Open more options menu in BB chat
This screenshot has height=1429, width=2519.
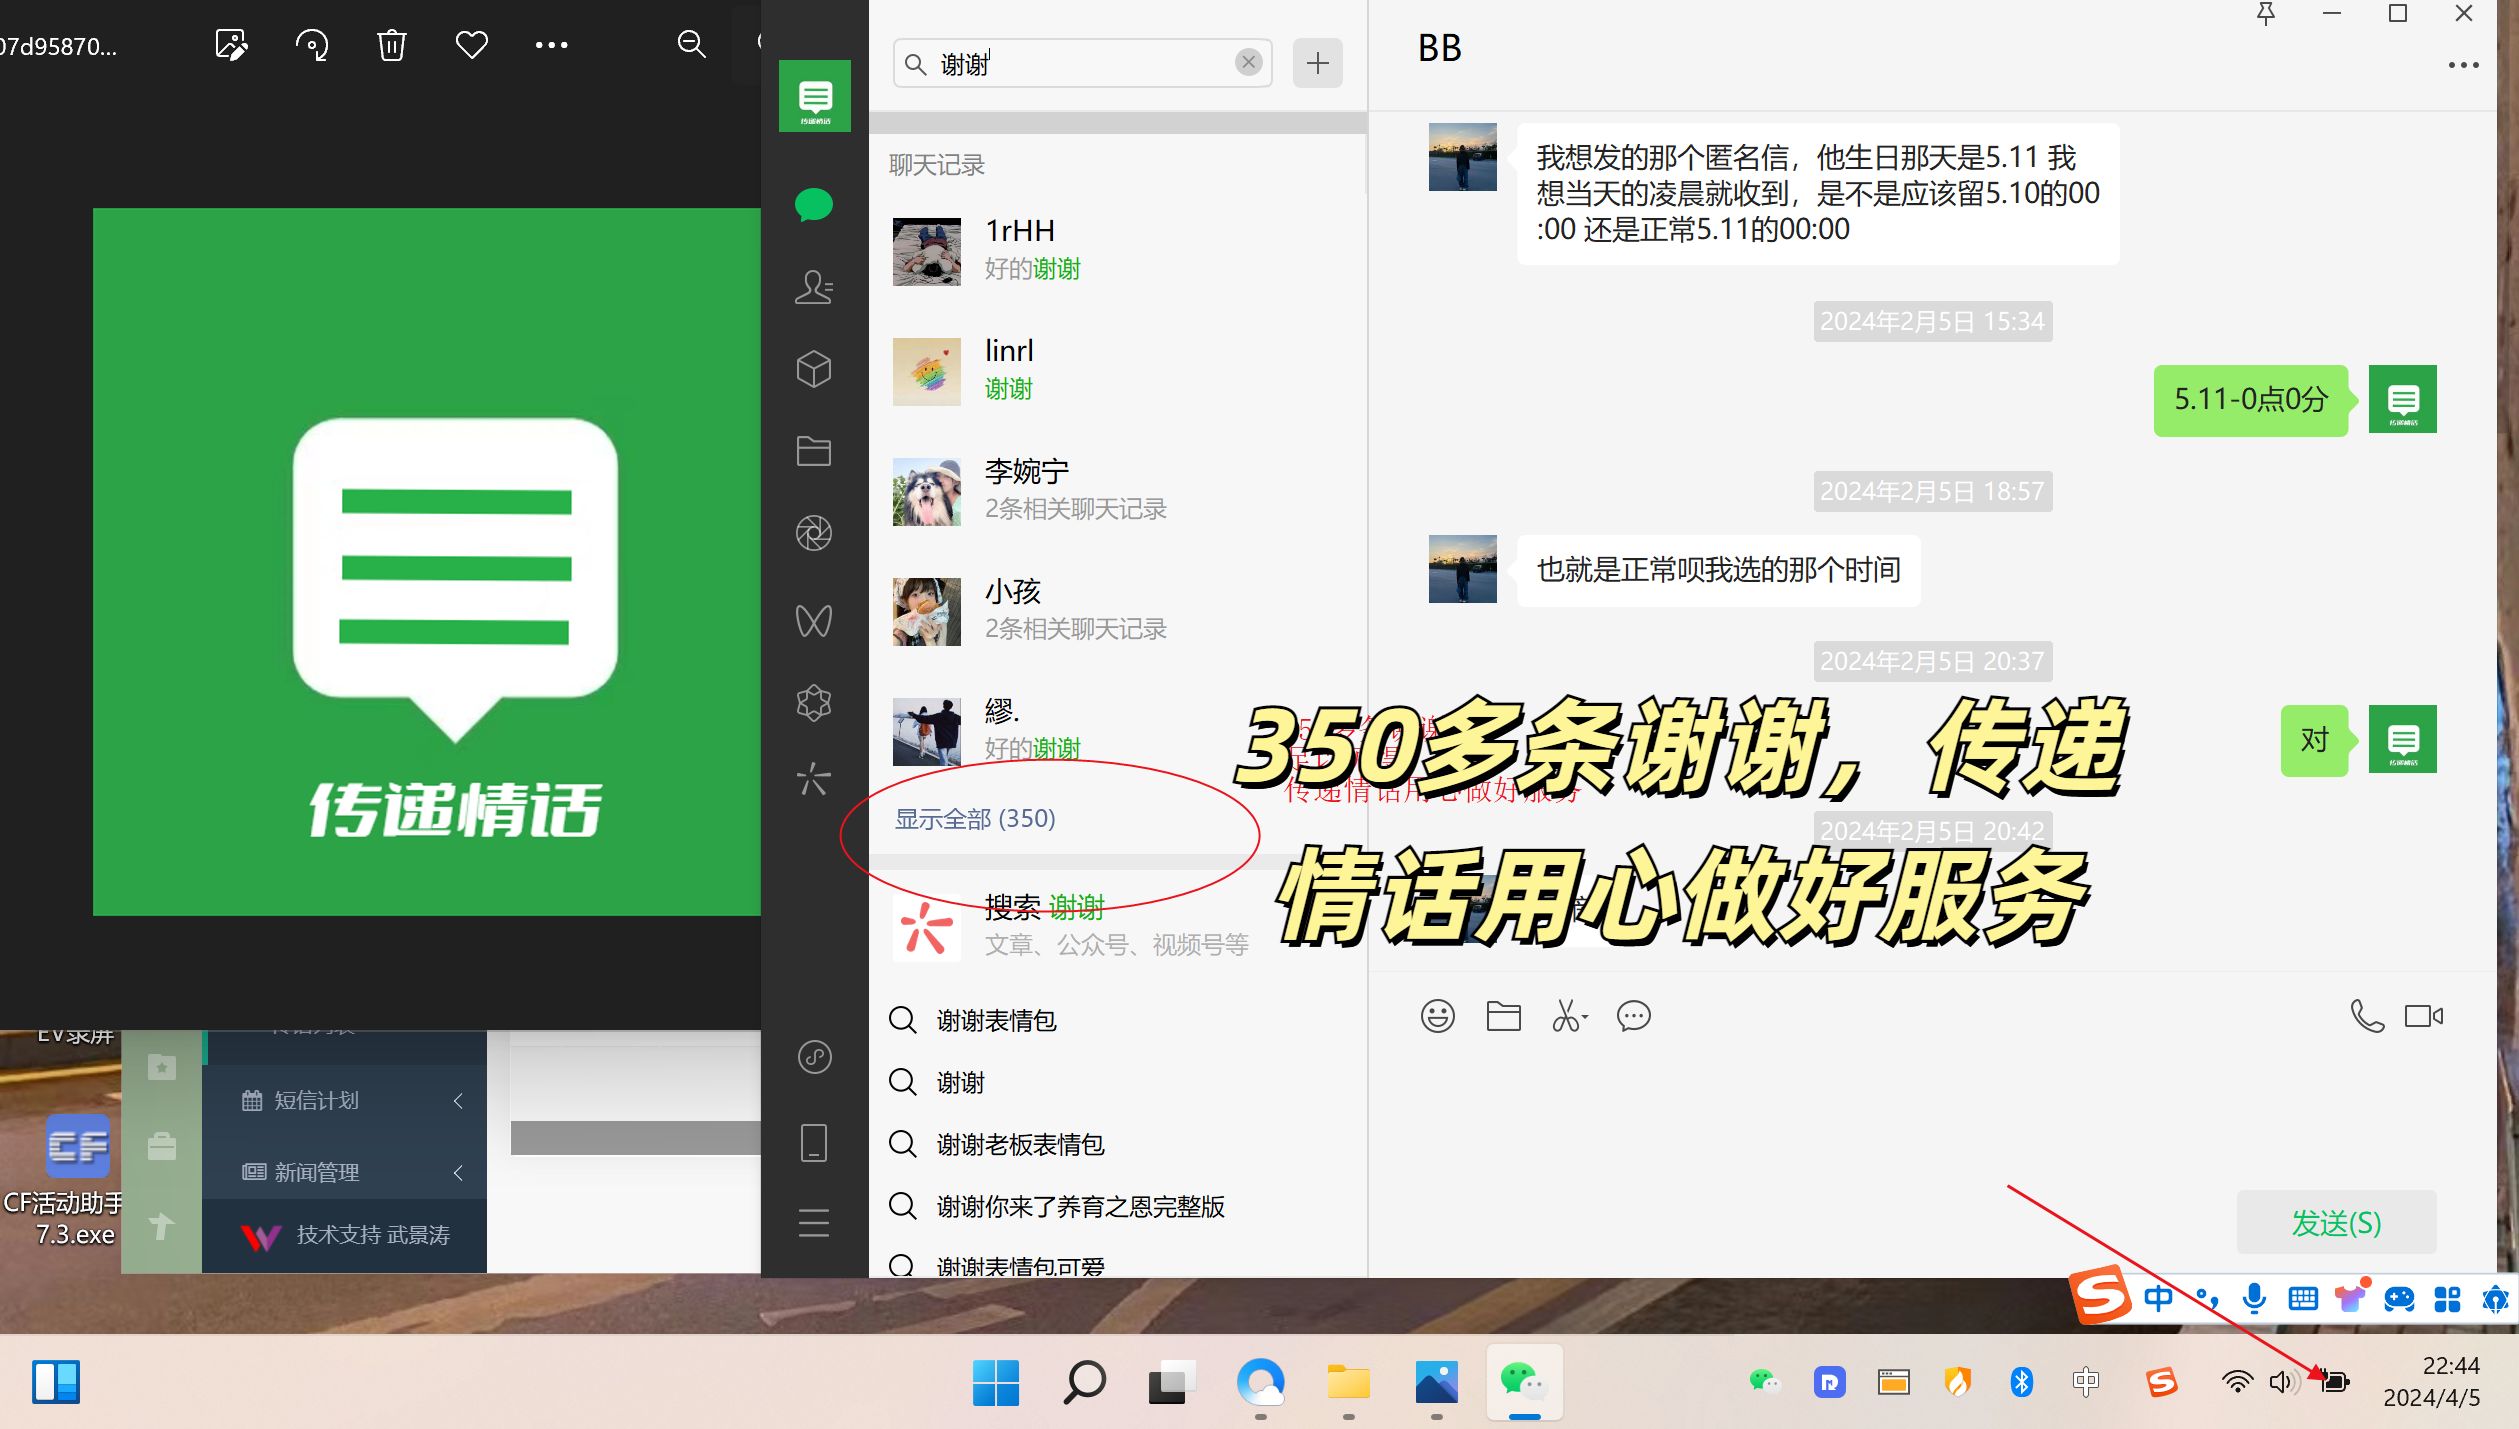pyautogui.click(x=2464, y=64)
